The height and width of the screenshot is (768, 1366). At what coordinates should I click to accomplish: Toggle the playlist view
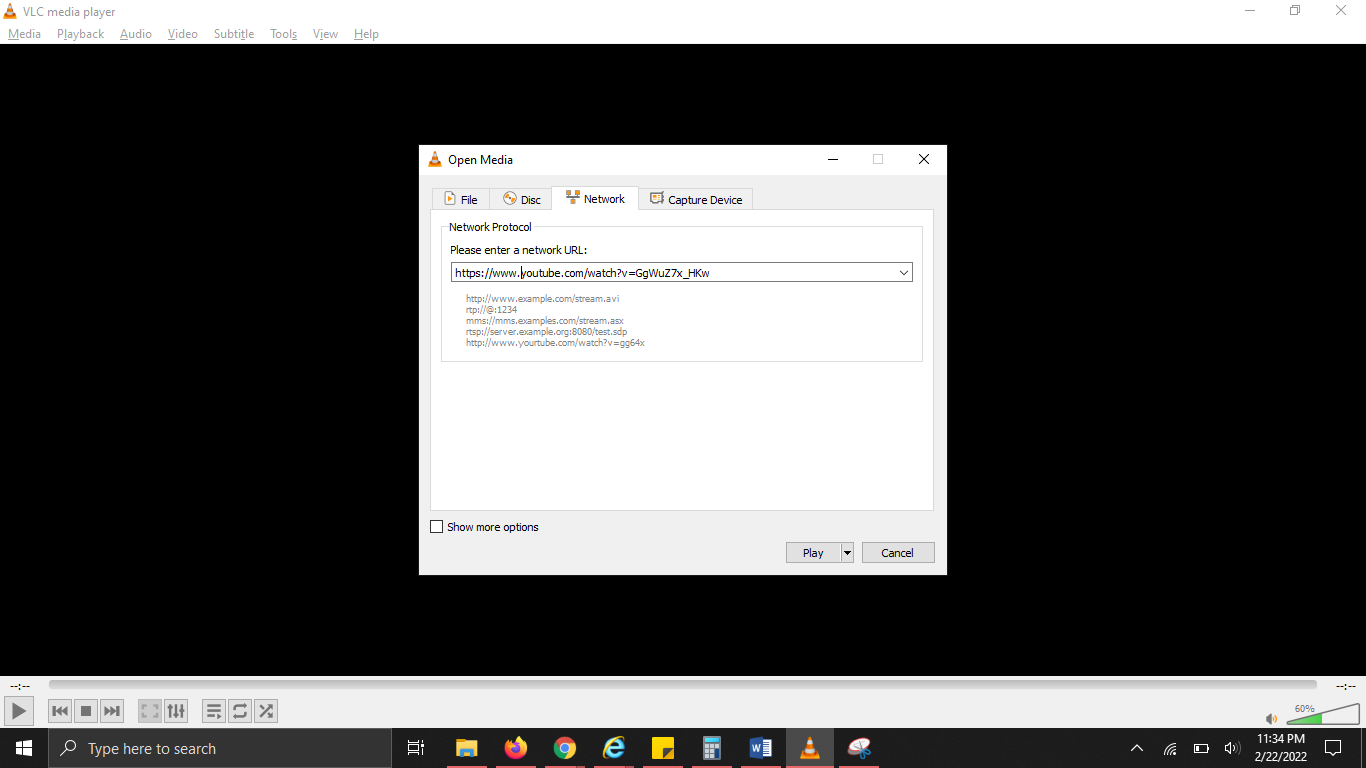[x=214, y=711]
